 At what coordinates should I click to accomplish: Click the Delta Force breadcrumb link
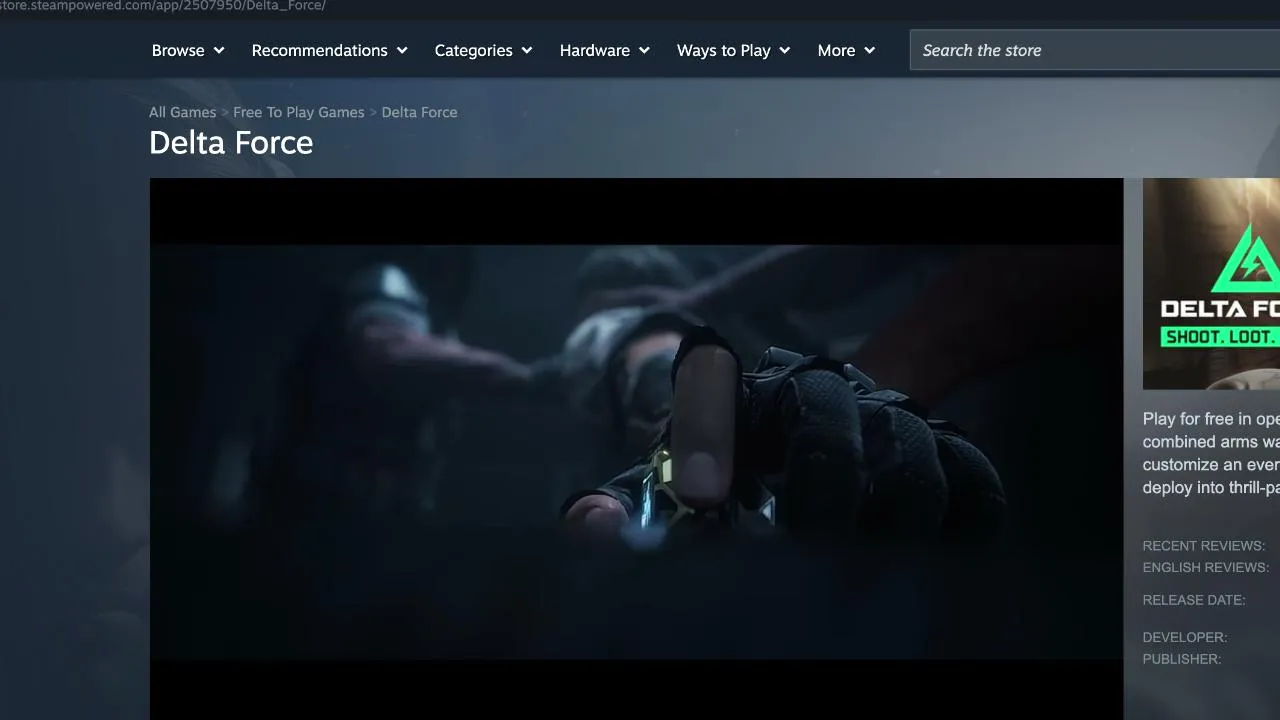coord(419,112)
